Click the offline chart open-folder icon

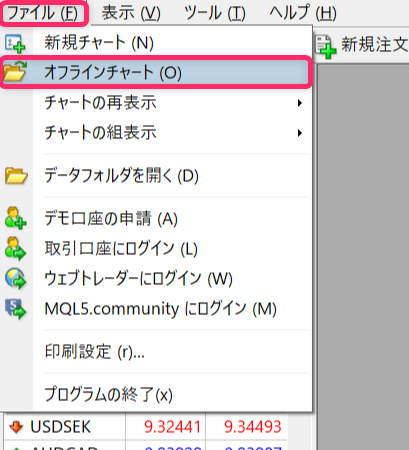[15, 72]
